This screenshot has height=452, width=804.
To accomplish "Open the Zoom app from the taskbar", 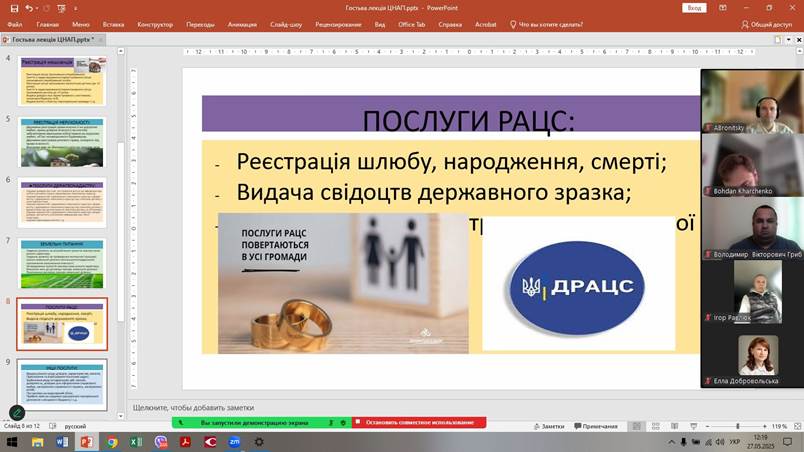I will [234, 441].
